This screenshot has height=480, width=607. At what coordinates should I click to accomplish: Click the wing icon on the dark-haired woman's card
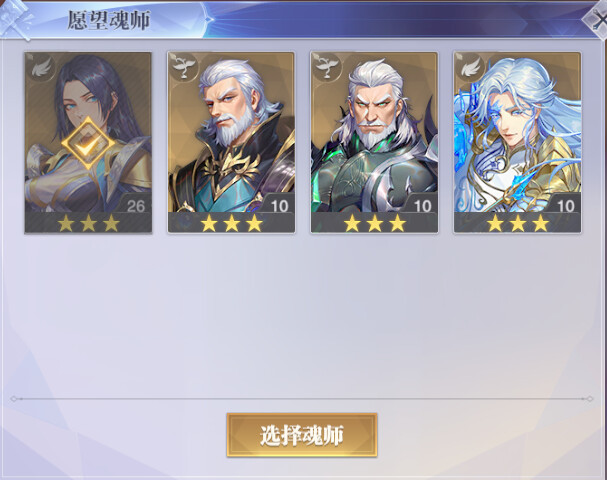pos(41,68)
